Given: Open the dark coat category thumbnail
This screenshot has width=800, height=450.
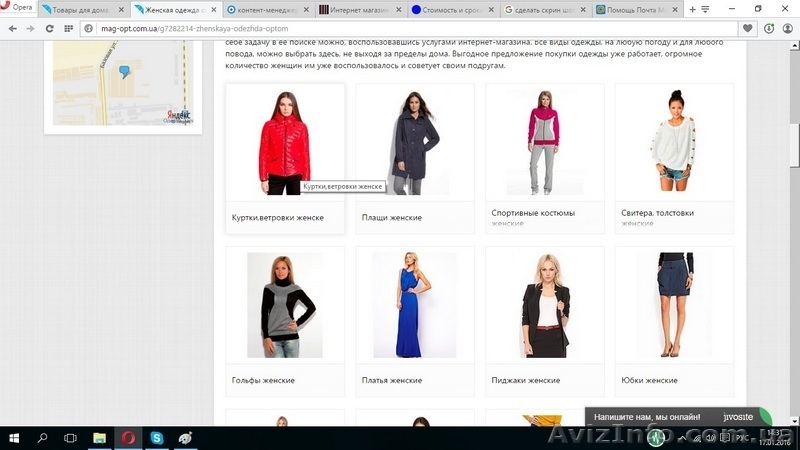Looking at the screenshot, I should 415,143.
